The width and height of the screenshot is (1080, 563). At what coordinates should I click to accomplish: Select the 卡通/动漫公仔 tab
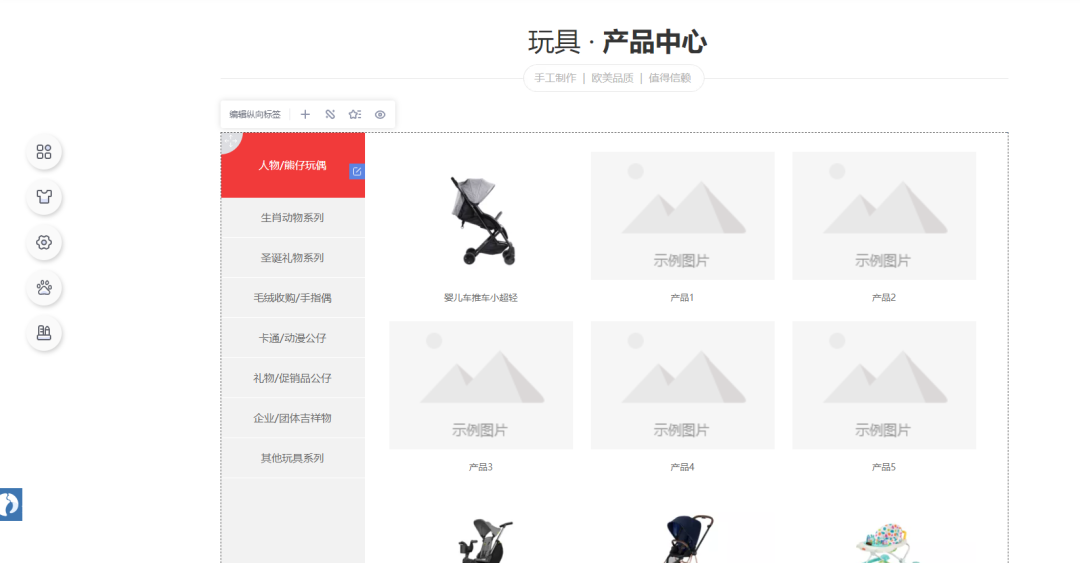293,338
